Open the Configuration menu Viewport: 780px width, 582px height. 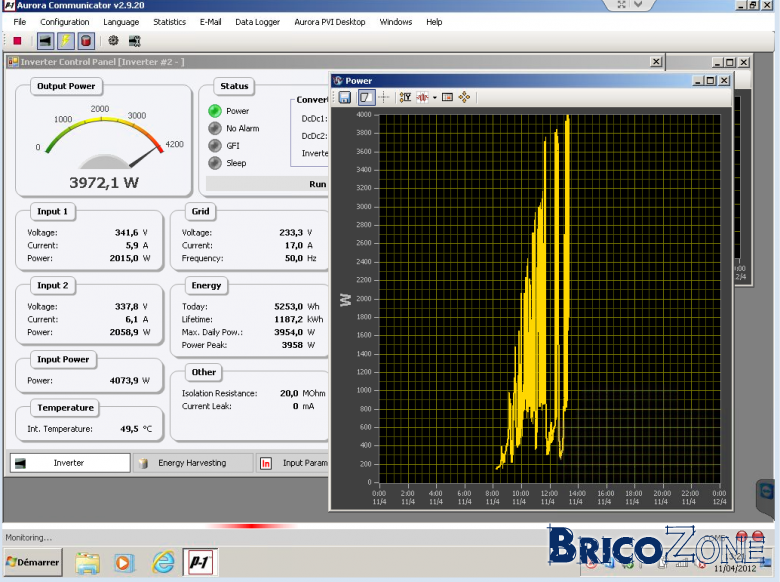click(x=65, y=22)
